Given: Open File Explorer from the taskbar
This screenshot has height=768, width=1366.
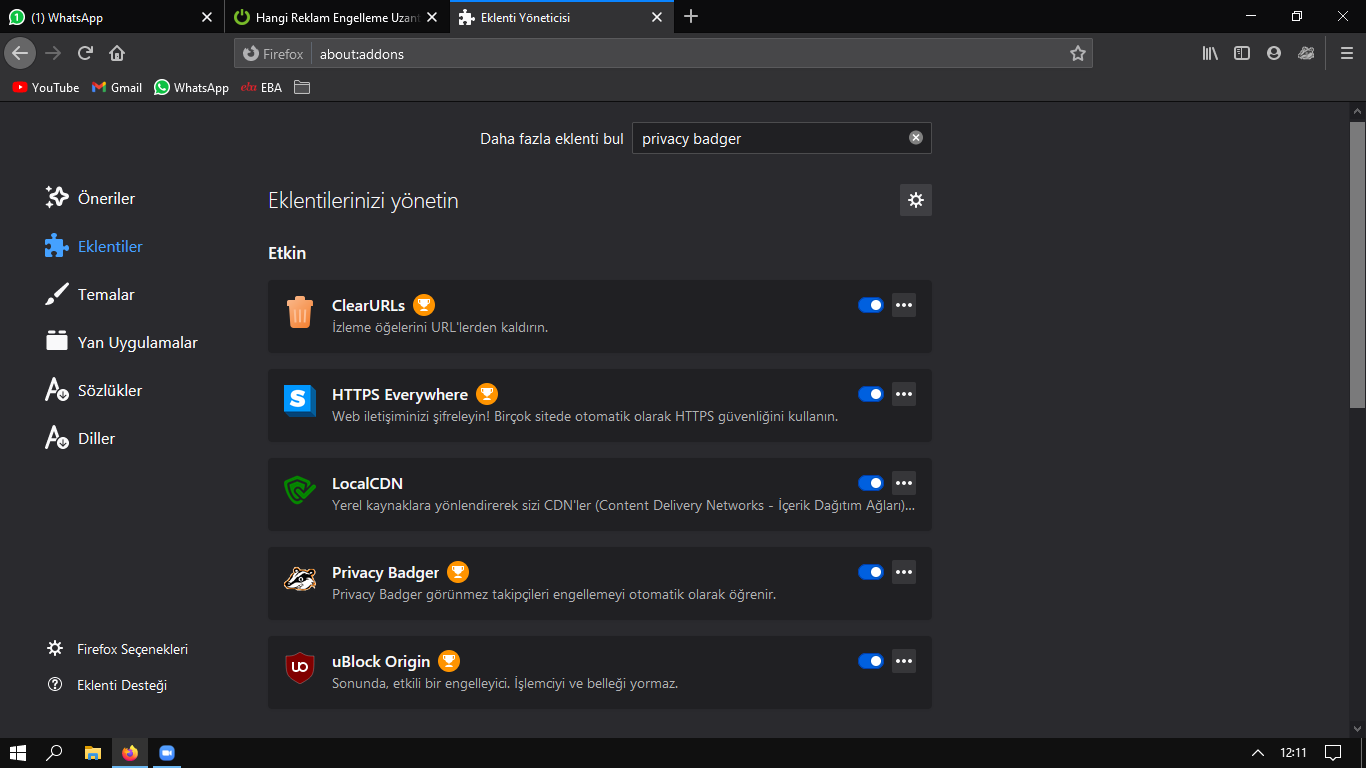Looking at the screenshot, I should tap(93, 753).
